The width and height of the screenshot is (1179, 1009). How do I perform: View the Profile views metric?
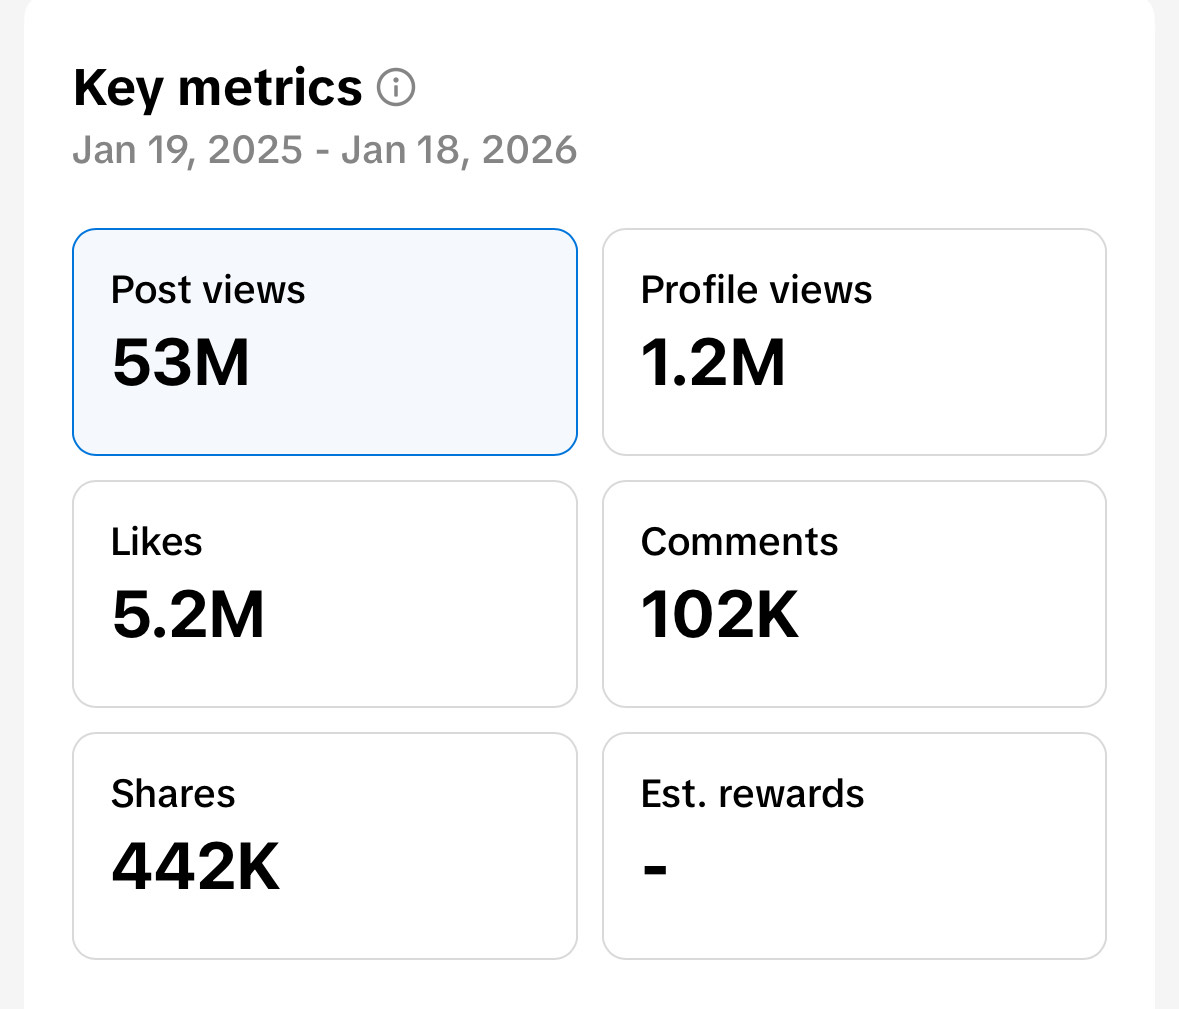854,341
